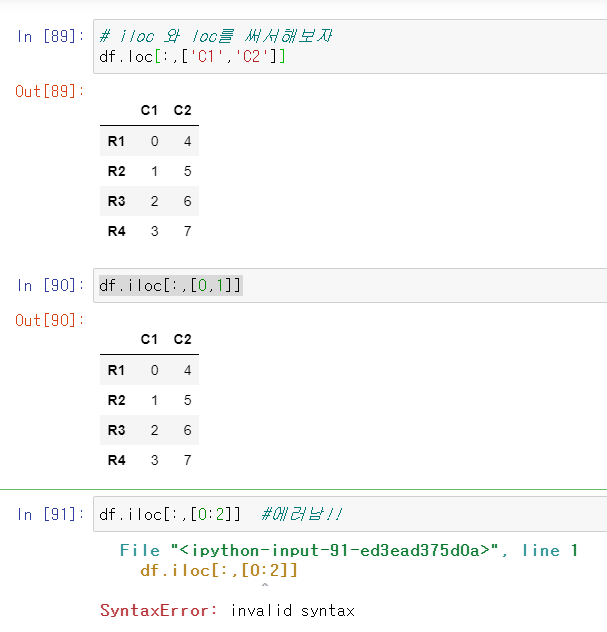The image size is (607, 632).
Task: Click the In [91] prompt label
Action: (x=50, y=515)
